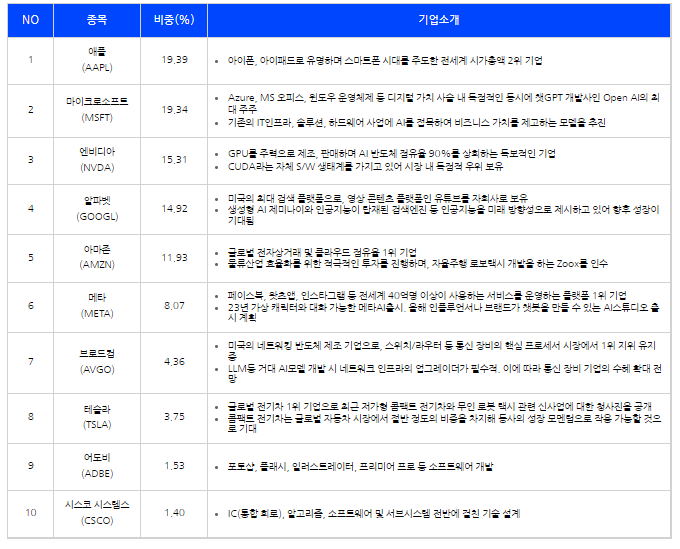
Task: Click the Azure, MS 오피스 description line
Action: 444,103
